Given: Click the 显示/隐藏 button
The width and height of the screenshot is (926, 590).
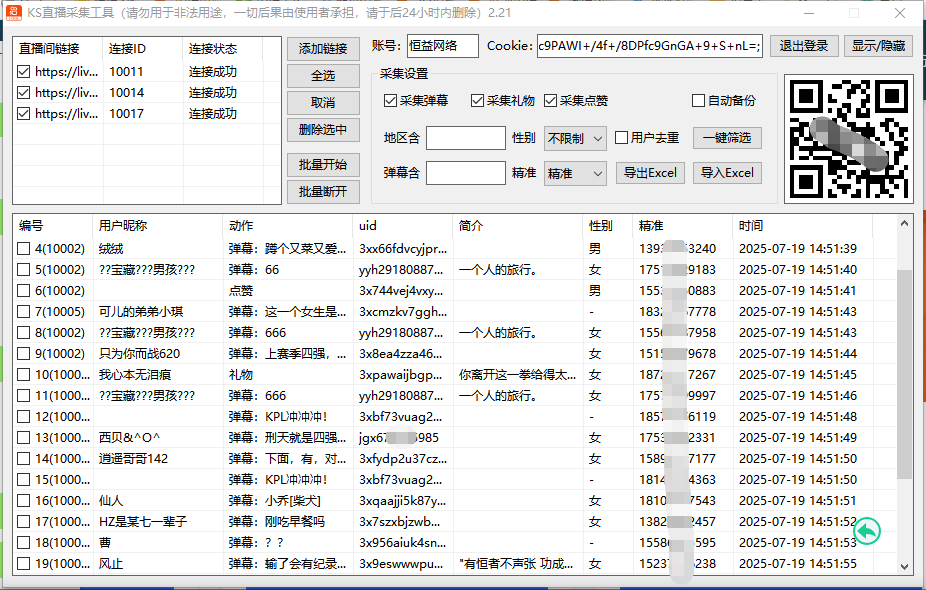Looking at the screenshot, I should point(877,46).
